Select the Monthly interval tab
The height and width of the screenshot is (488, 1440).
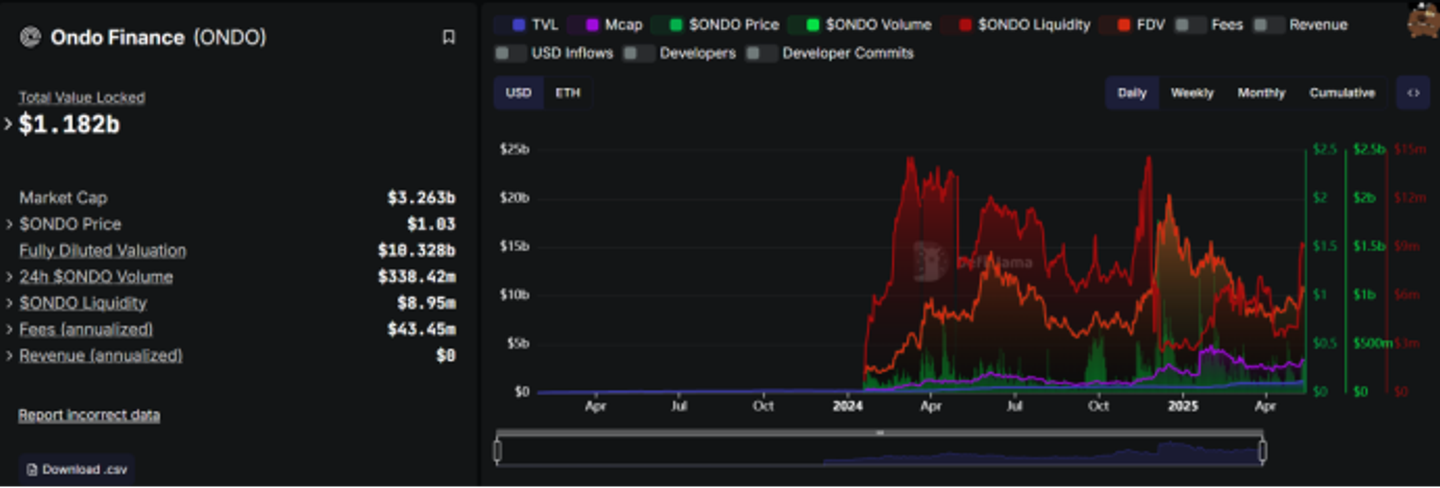click(1261, 93)
